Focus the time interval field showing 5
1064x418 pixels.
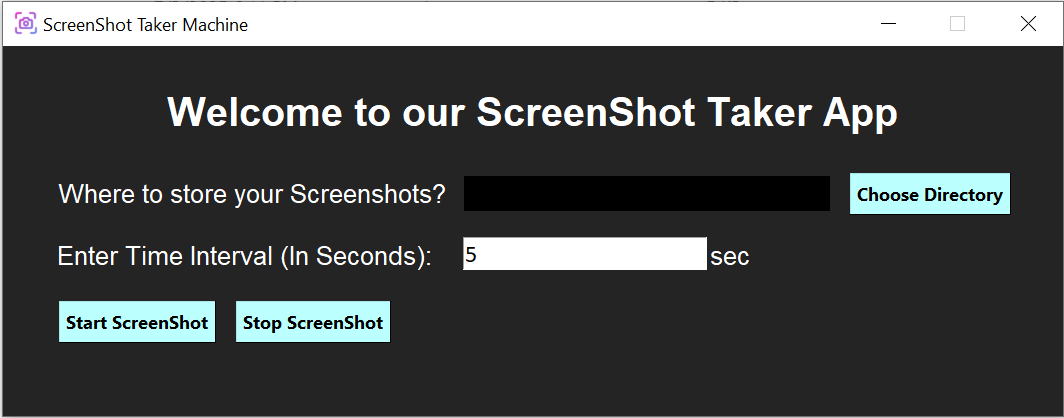click(585, 254)
